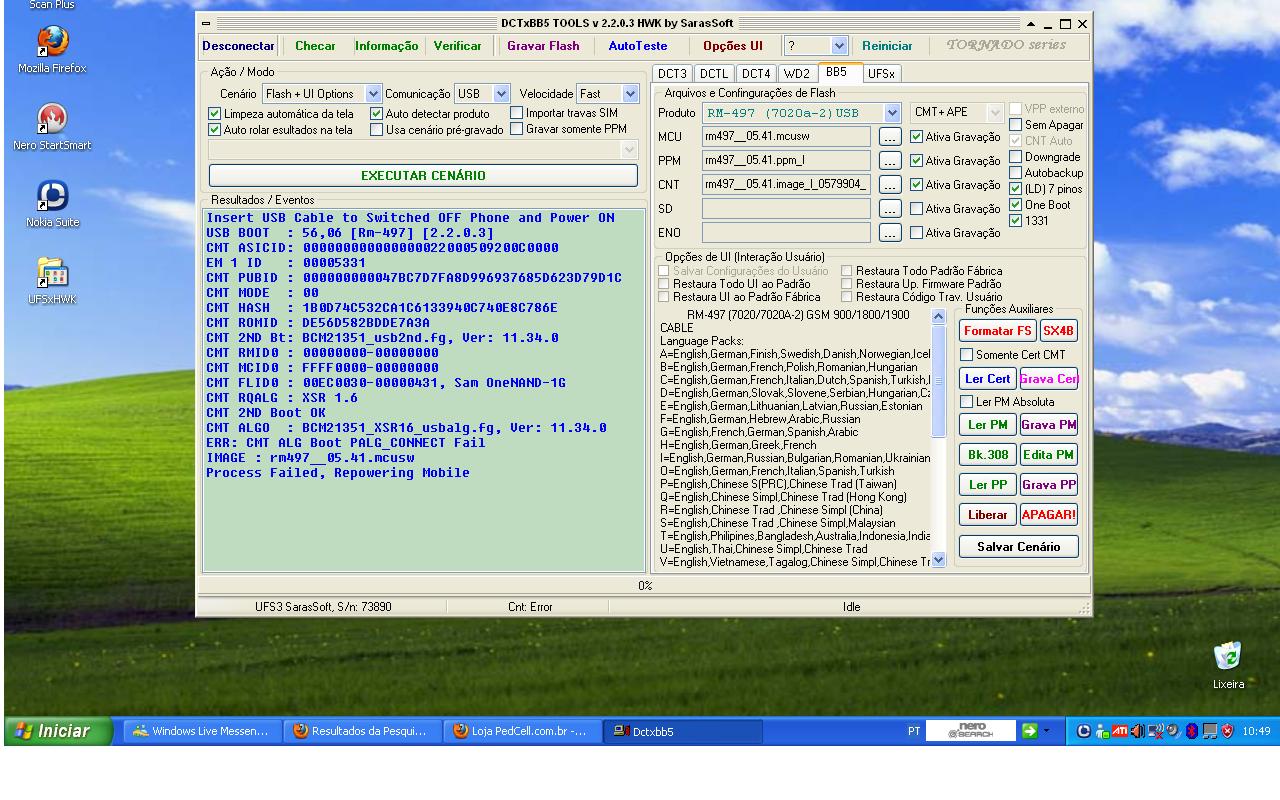Click the Informação toolbar button
The height and width of the screenshot is (800, 1280).
(x=387, y=46)
